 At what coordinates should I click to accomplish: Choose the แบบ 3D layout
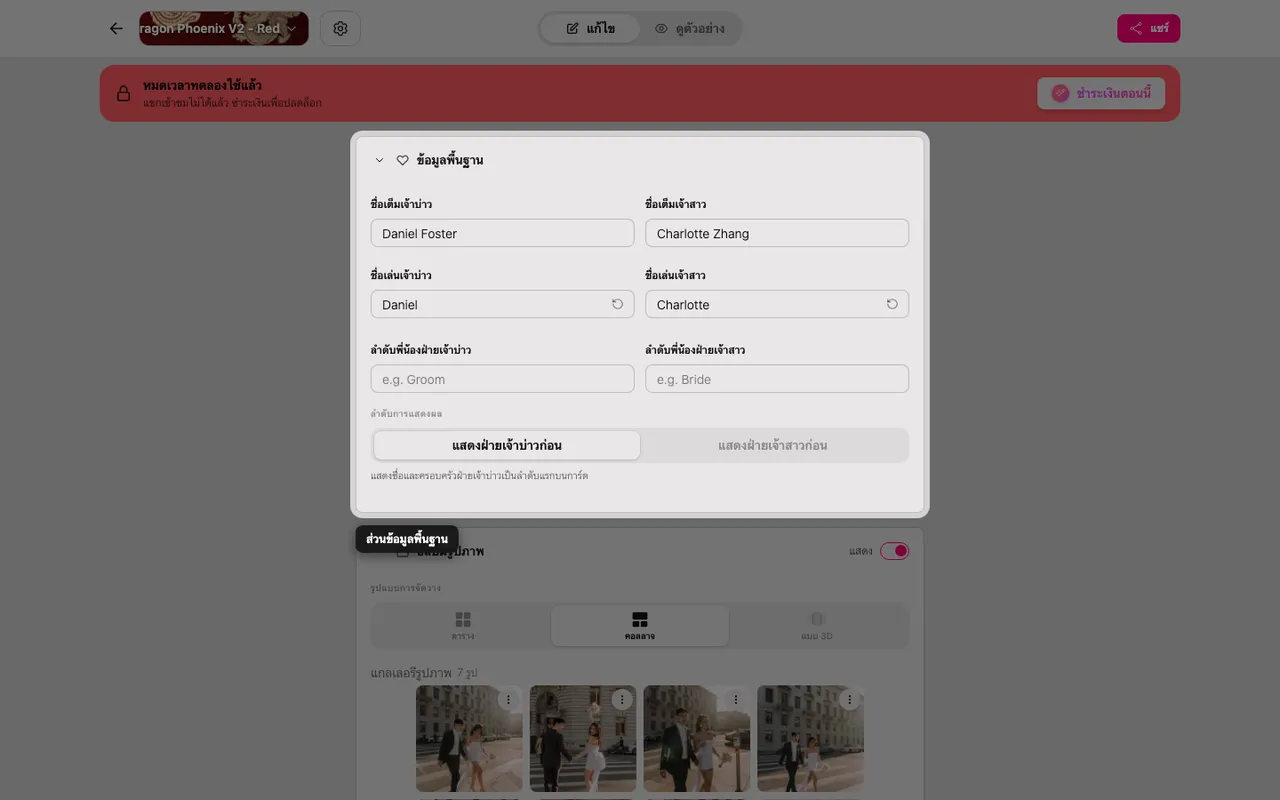817,626
